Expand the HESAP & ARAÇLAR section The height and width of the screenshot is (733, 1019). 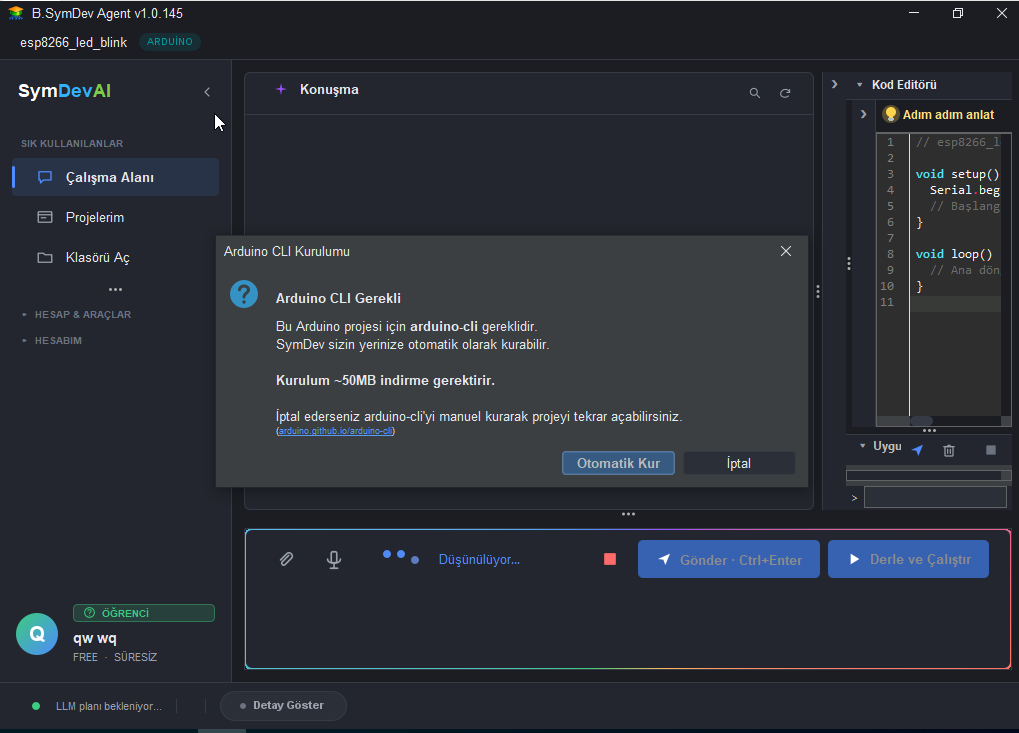pos(77,315)
